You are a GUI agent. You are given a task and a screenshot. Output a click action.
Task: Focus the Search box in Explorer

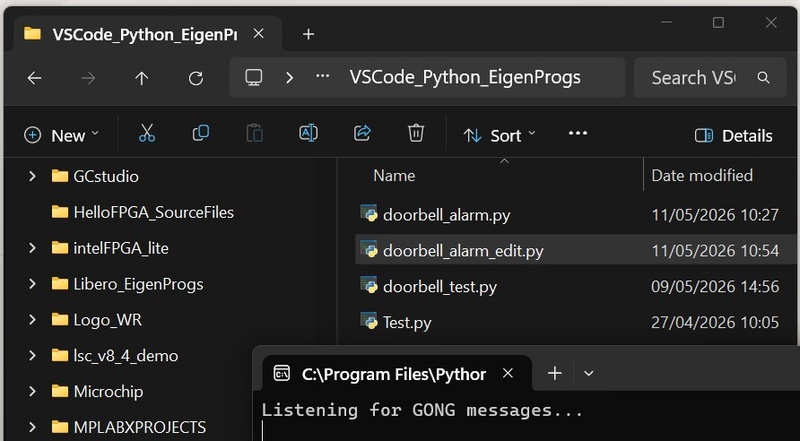point(710,78)
